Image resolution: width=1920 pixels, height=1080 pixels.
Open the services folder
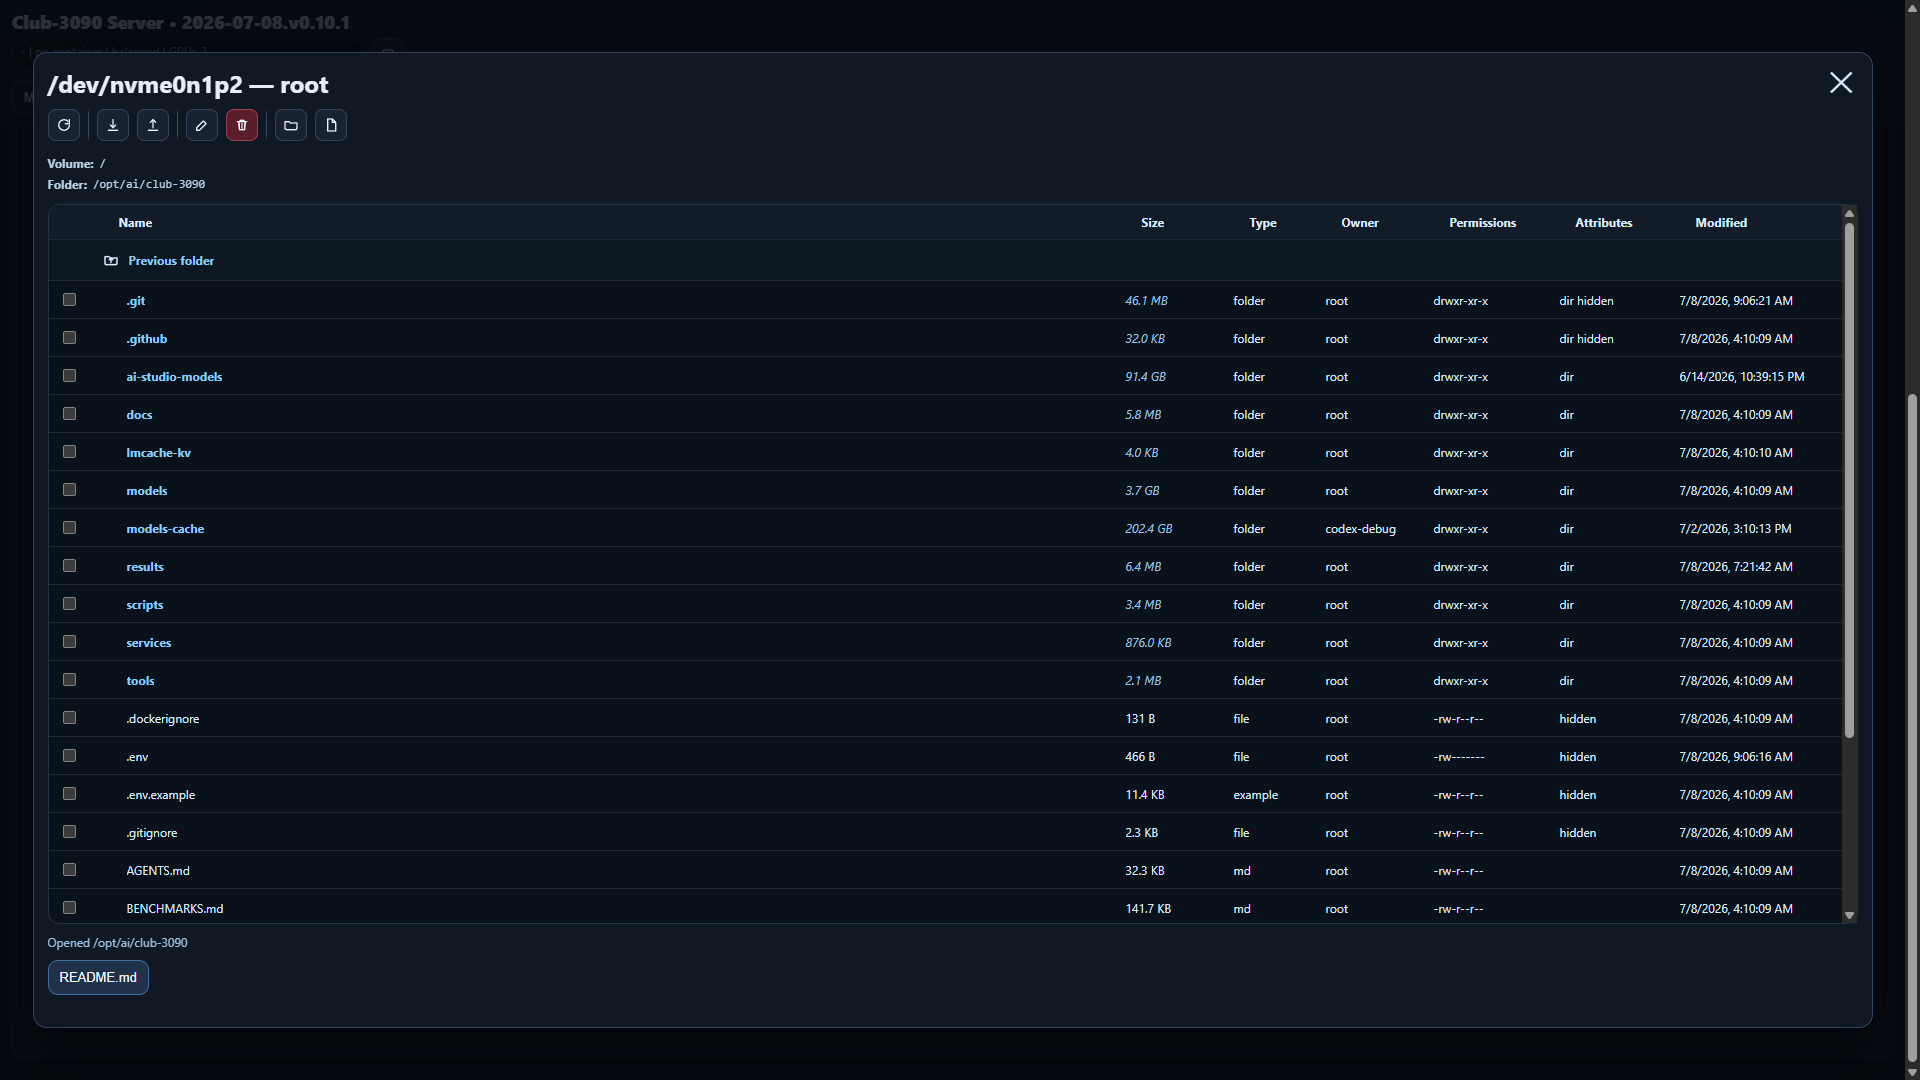[149, 643]
